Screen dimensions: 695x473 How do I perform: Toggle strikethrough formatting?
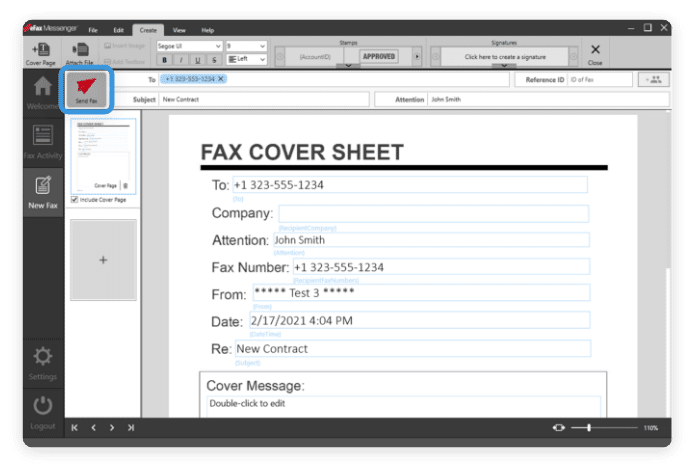[215, 59]
